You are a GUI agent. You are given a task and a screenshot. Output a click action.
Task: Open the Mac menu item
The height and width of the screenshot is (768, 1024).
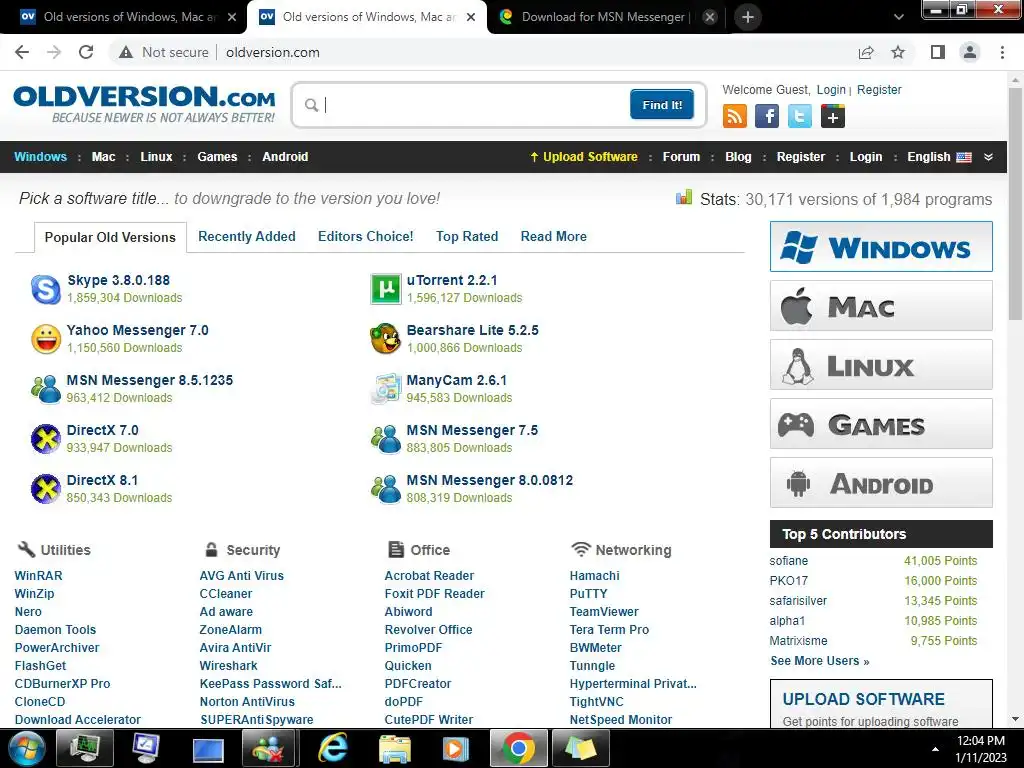[x=103, y=157]
